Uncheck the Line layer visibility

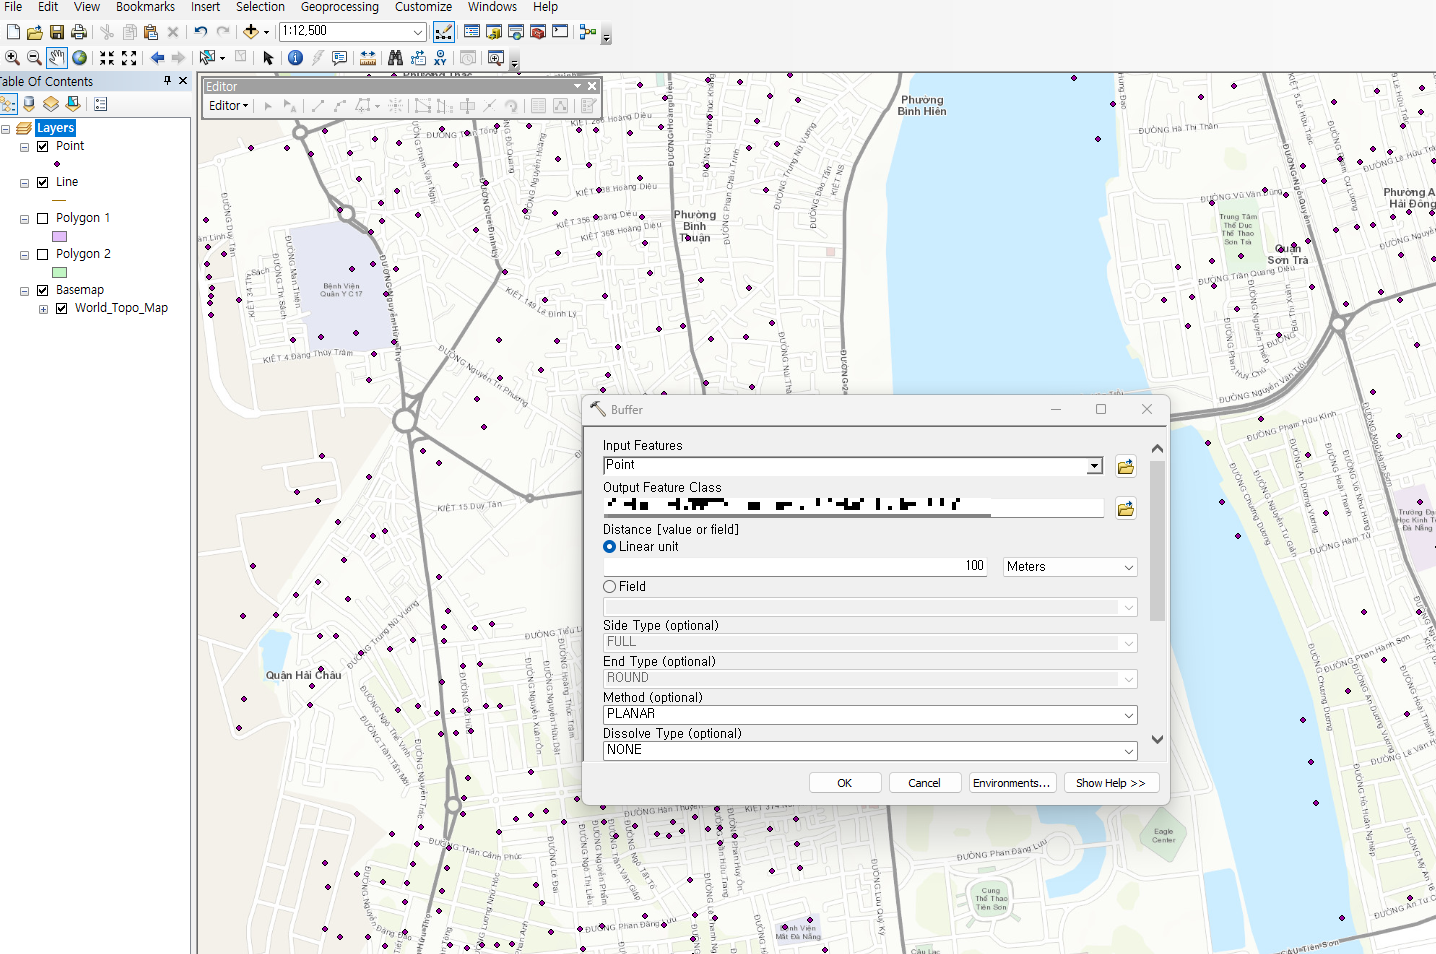(42, 182)
